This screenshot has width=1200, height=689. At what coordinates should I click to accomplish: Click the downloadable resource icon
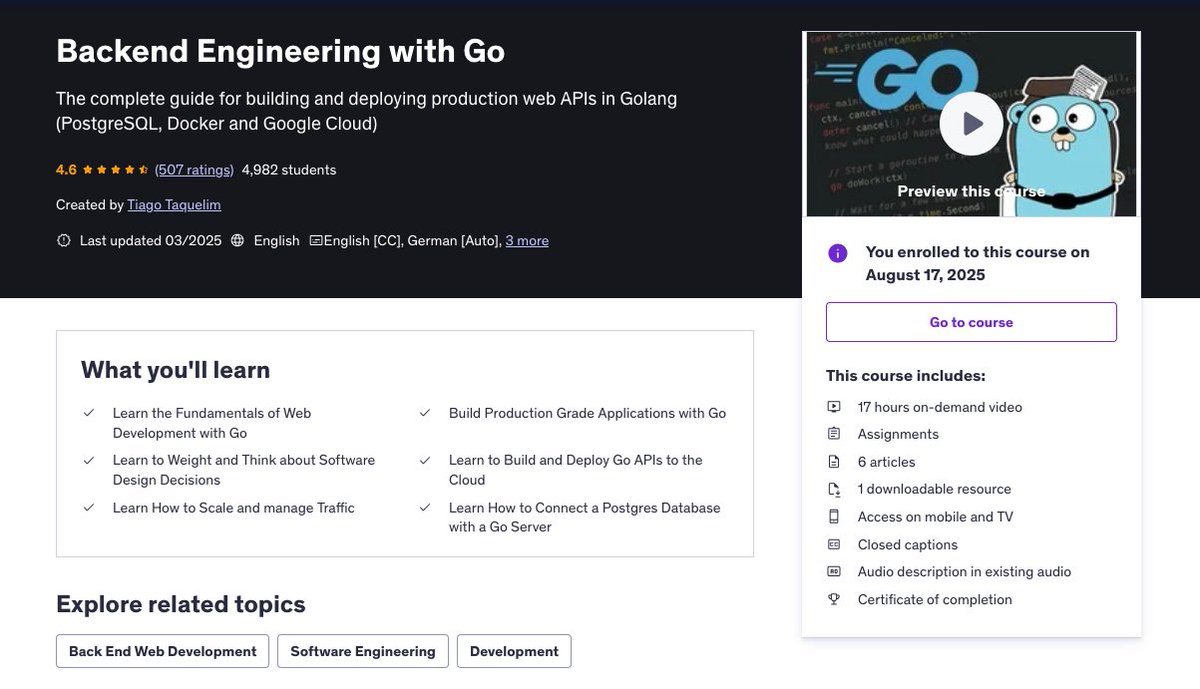(x=834, y=489)
